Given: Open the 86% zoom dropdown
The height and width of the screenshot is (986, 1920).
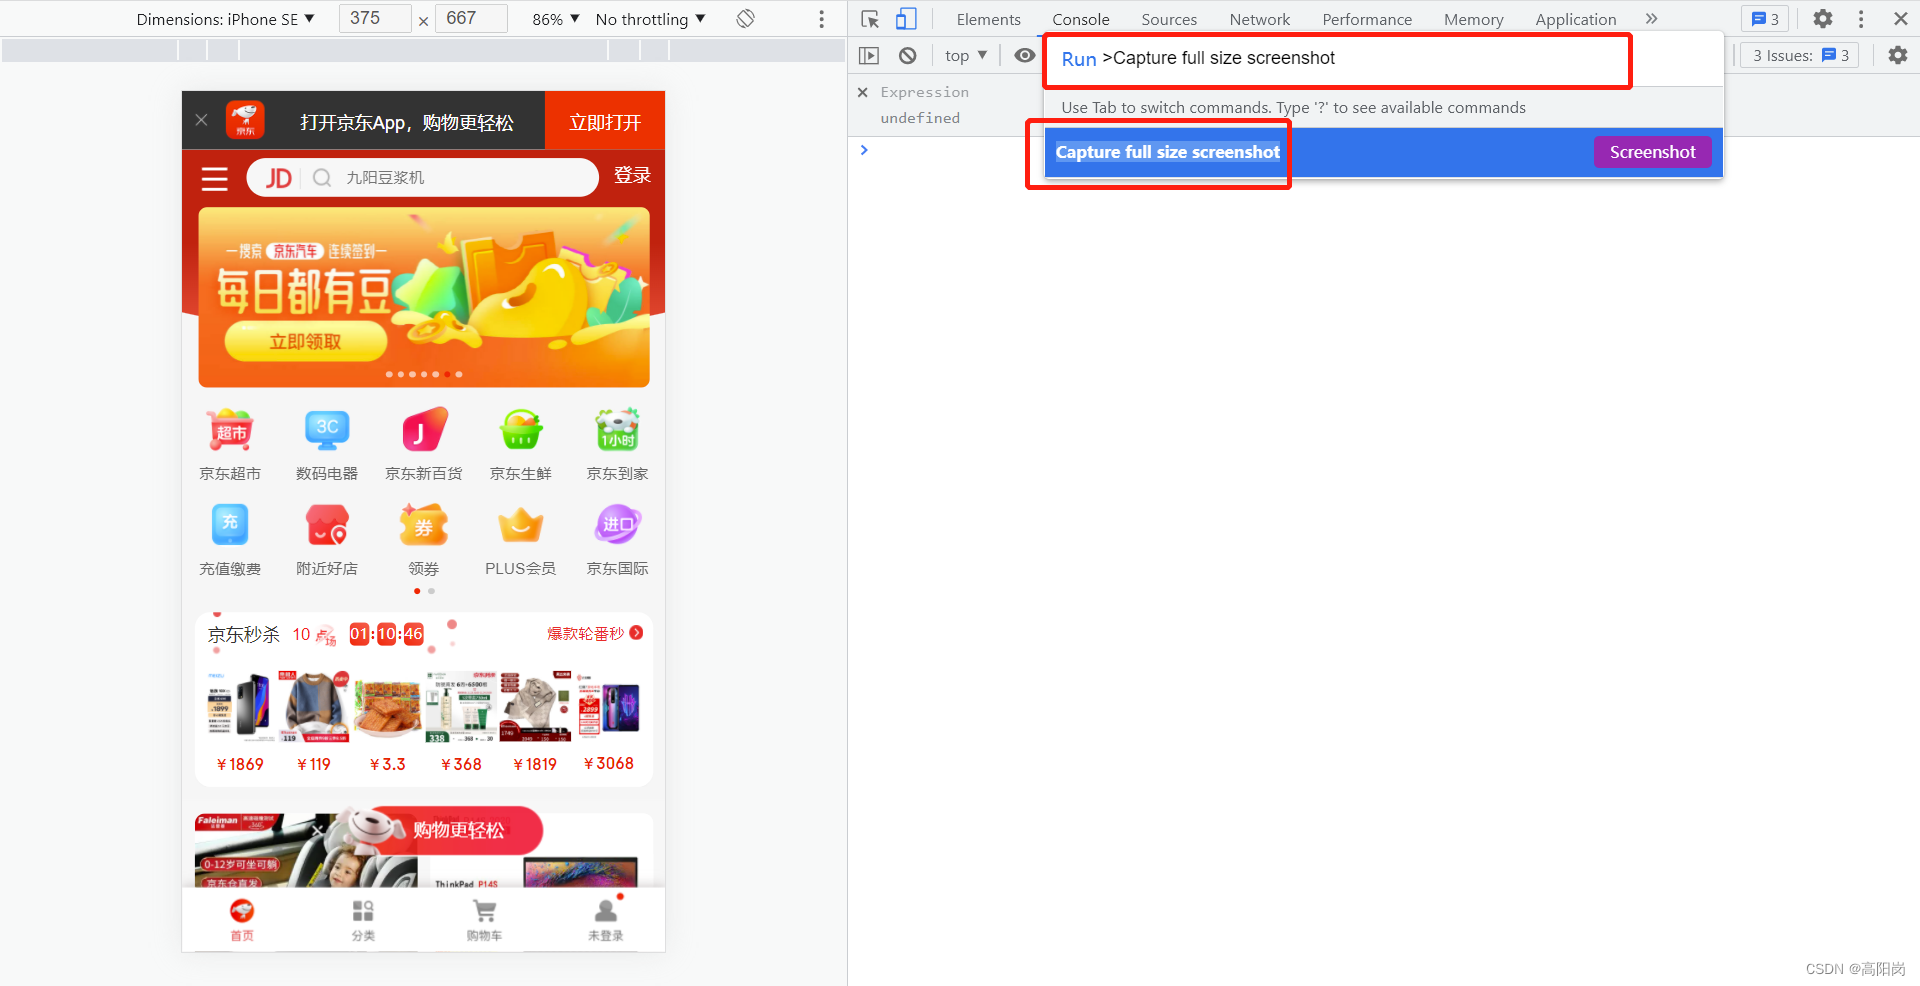Looking at the screenshot, I should pyautogui.click(x=556, y=19).
